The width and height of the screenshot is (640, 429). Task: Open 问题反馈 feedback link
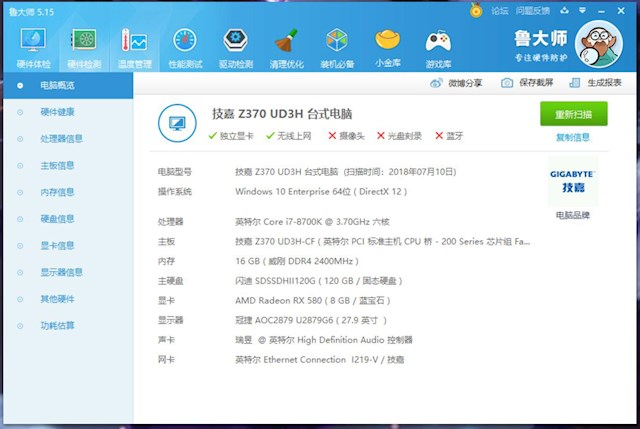pyautogui.click(x=533, y=11)
